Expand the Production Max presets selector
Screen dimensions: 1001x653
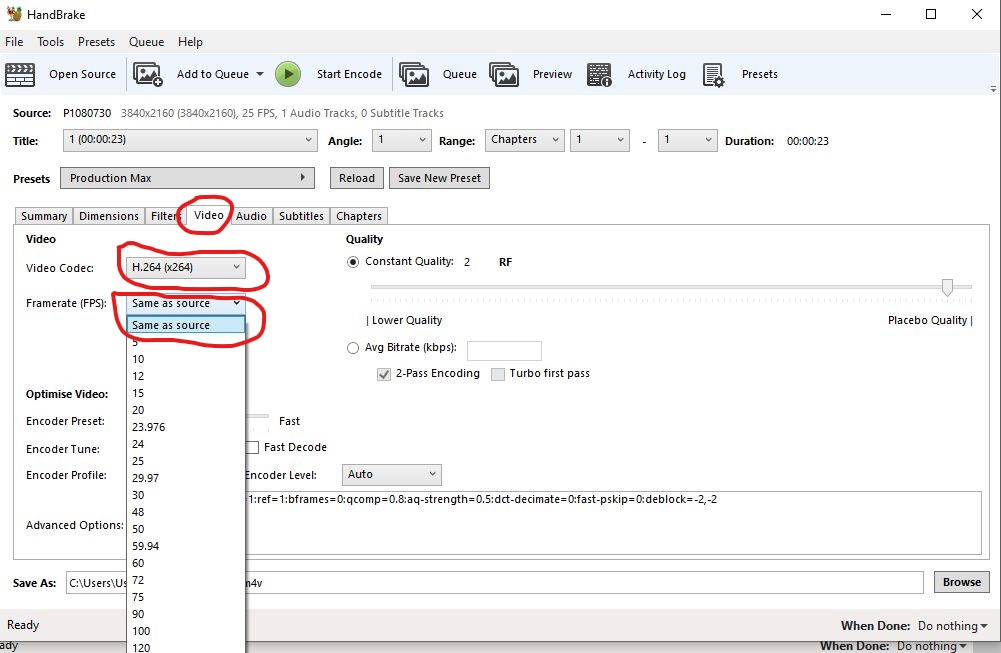pyautogui.click(x=187, y=178)
